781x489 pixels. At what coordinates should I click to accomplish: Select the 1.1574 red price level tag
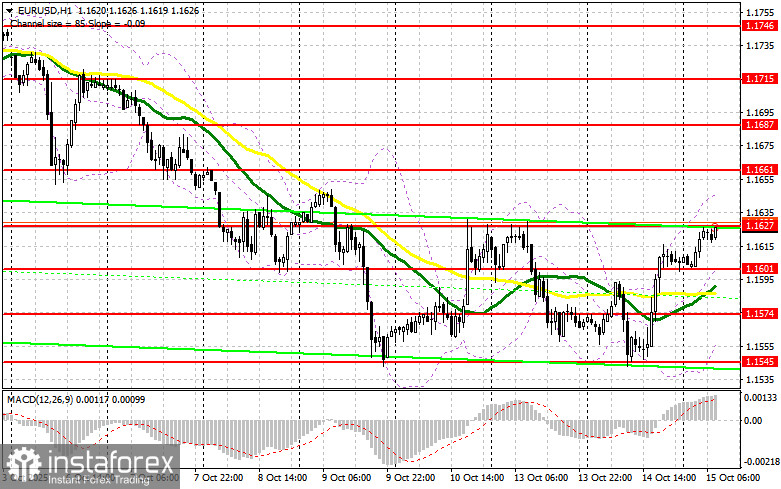point(760,314)
